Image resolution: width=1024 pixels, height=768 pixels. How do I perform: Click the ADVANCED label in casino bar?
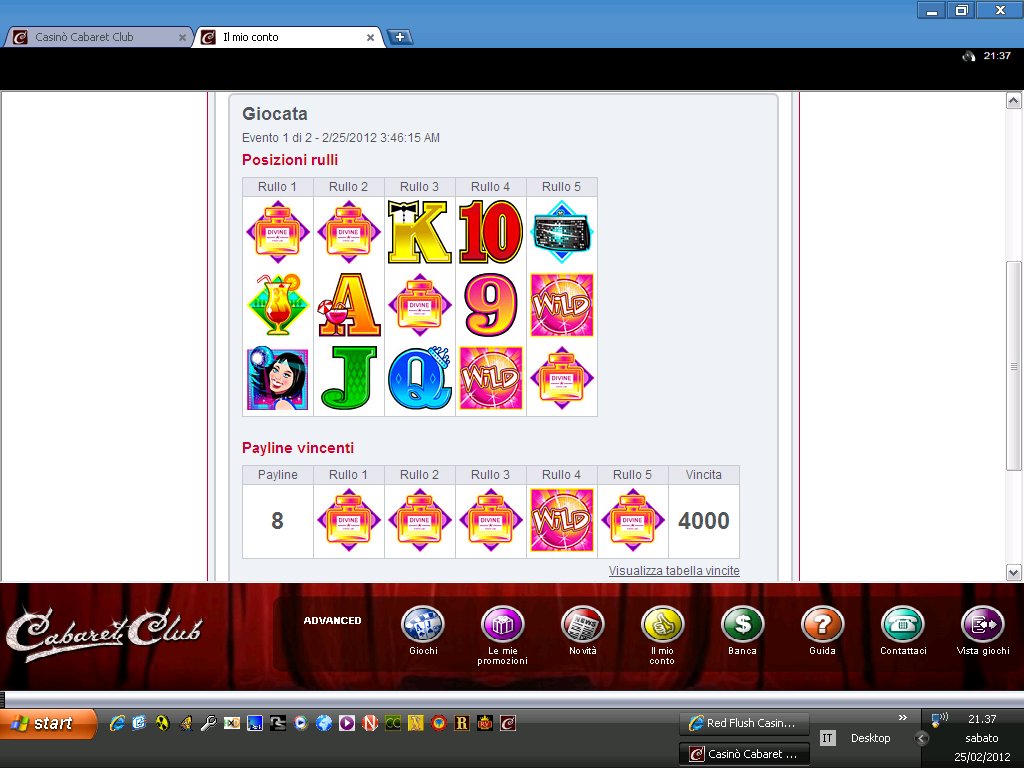coord(332,620)
